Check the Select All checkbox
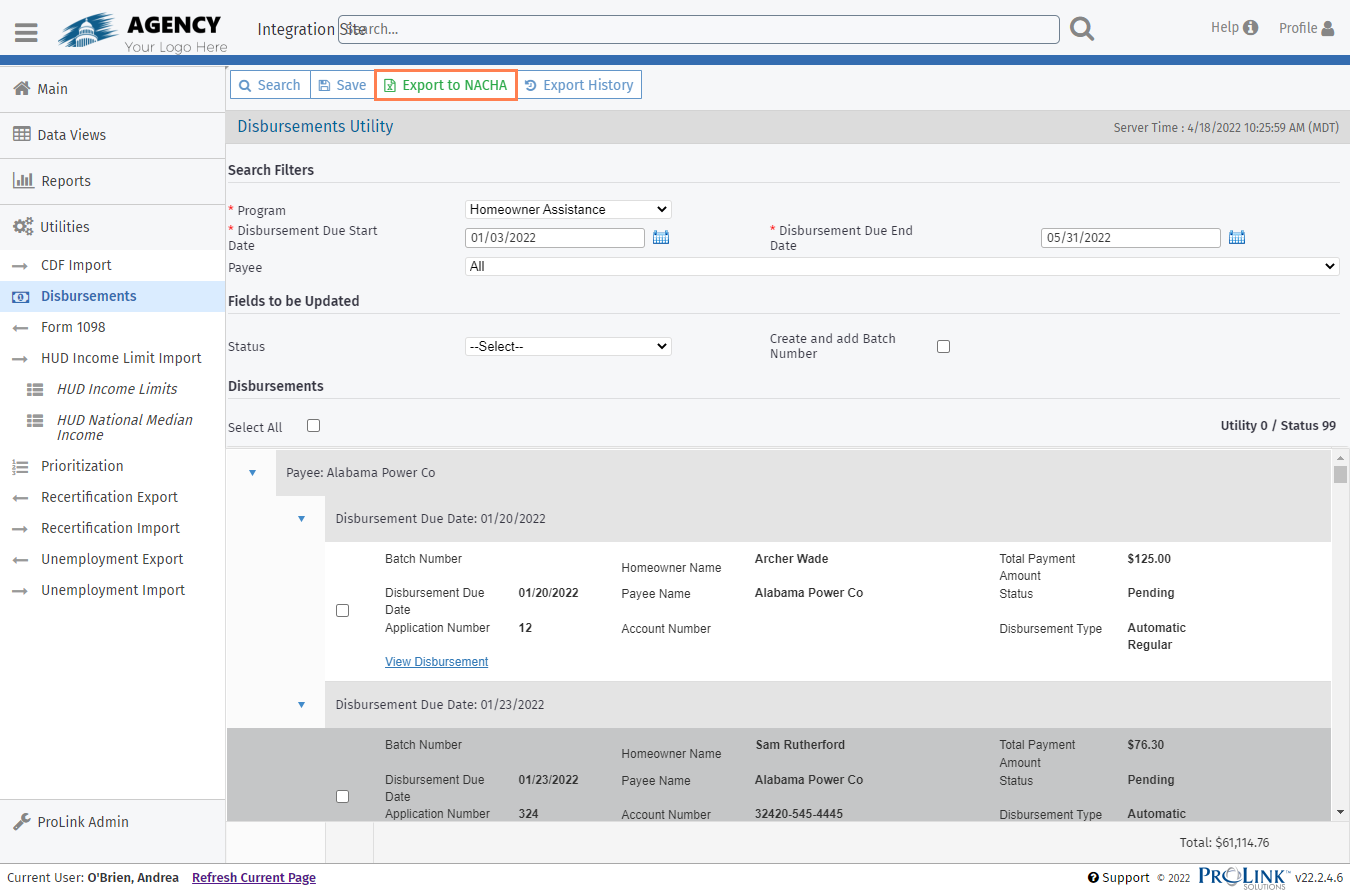 (313, 425)
